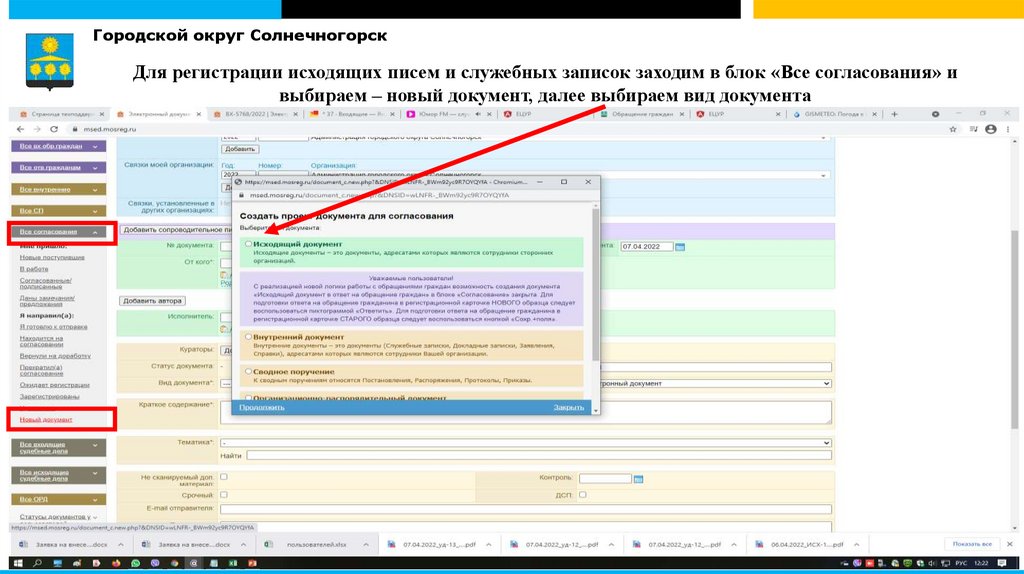Open the Новые поступившие link
The width and height of the screenshot is (1024, 574).
coord(52,257)
